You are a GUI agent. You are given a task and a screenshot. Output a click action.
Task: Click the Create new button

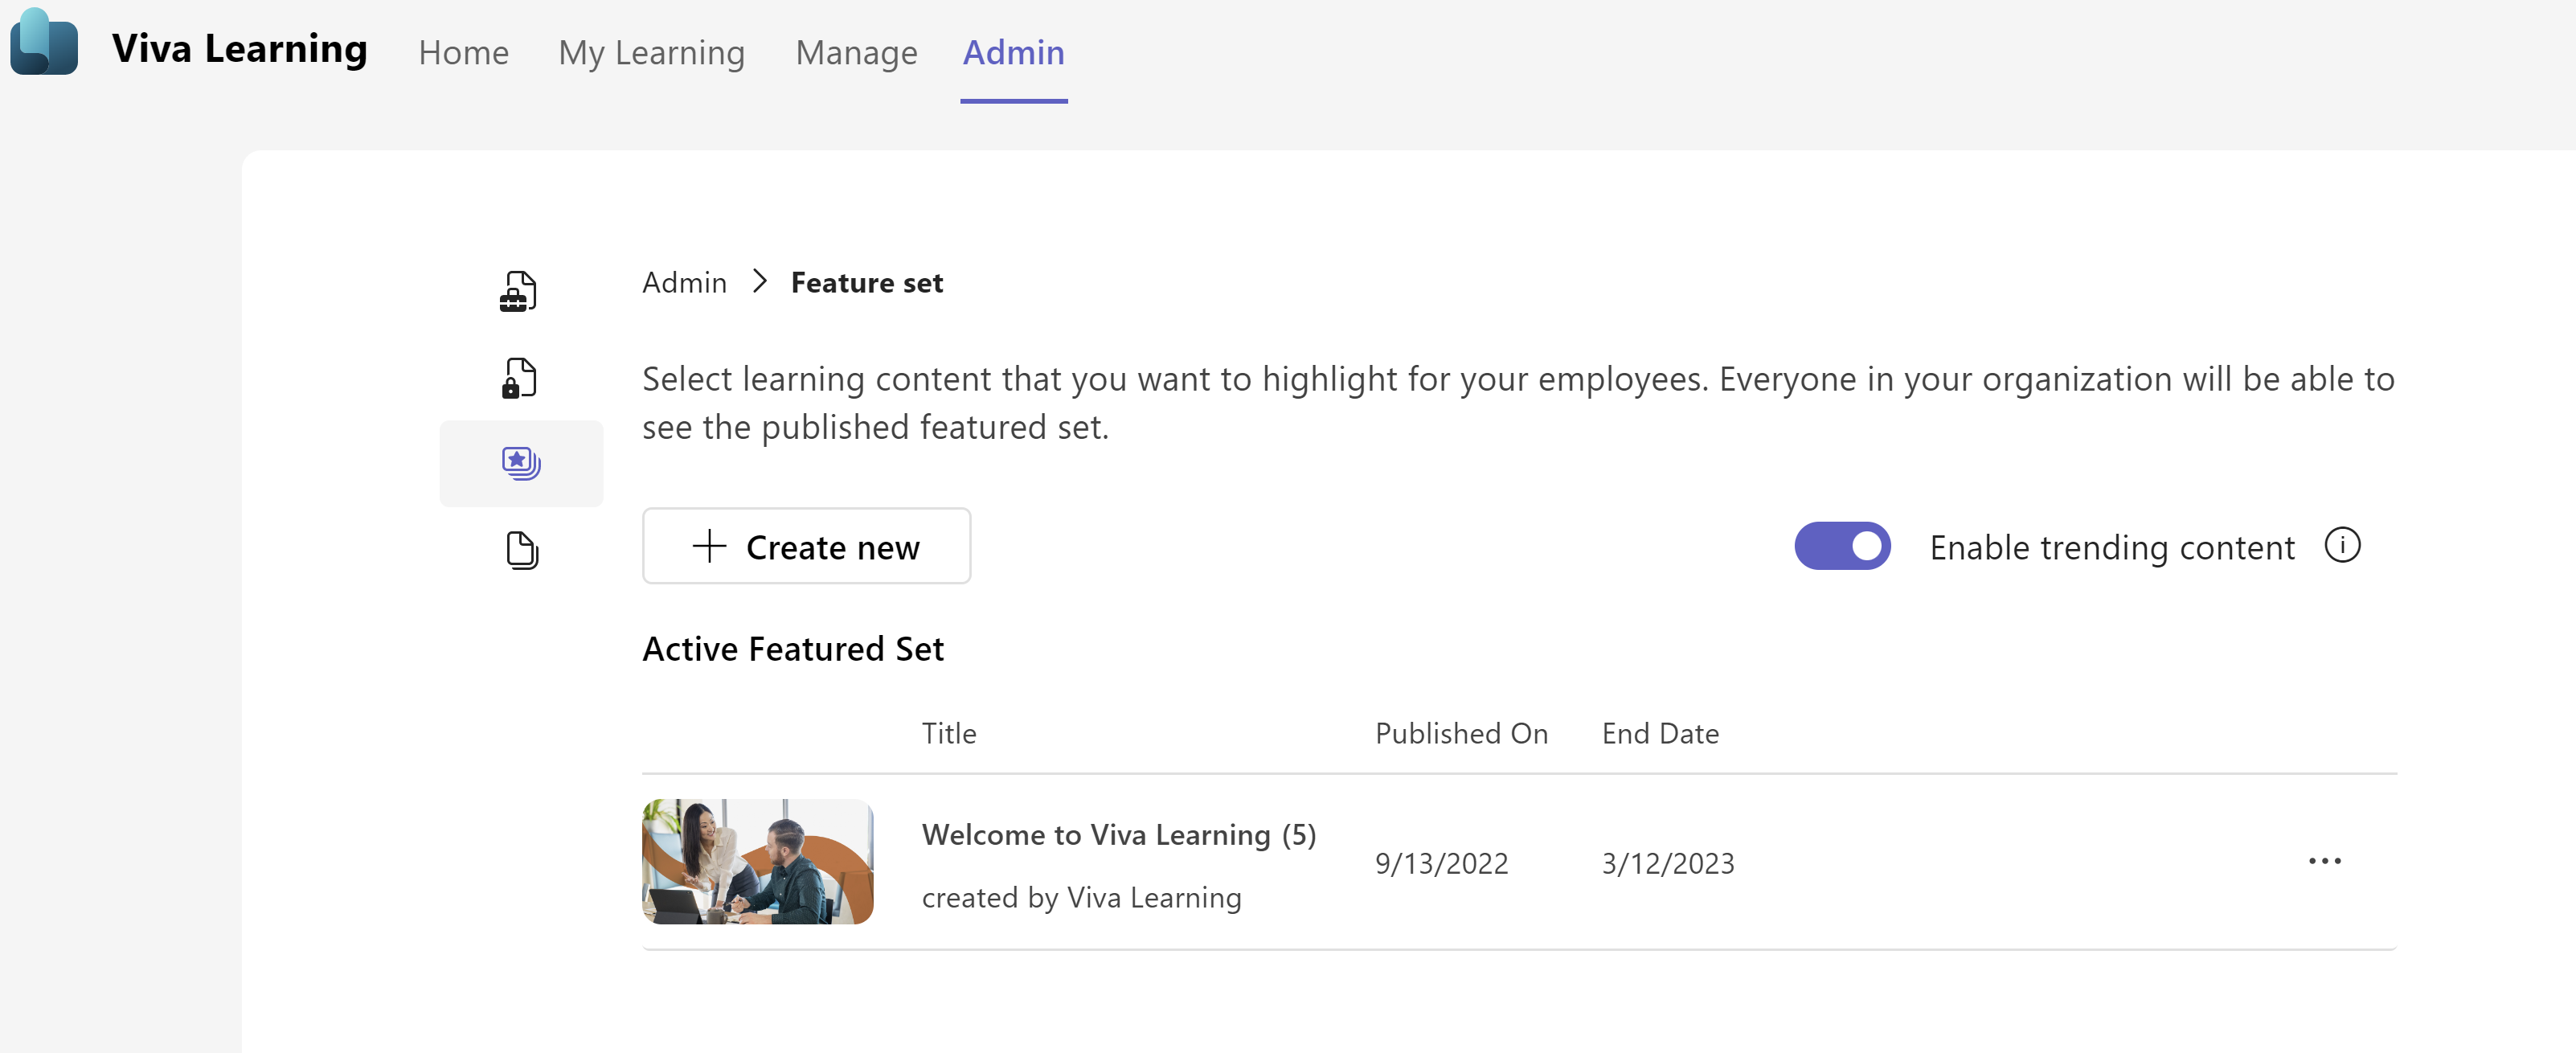click(x=806, y=546)
